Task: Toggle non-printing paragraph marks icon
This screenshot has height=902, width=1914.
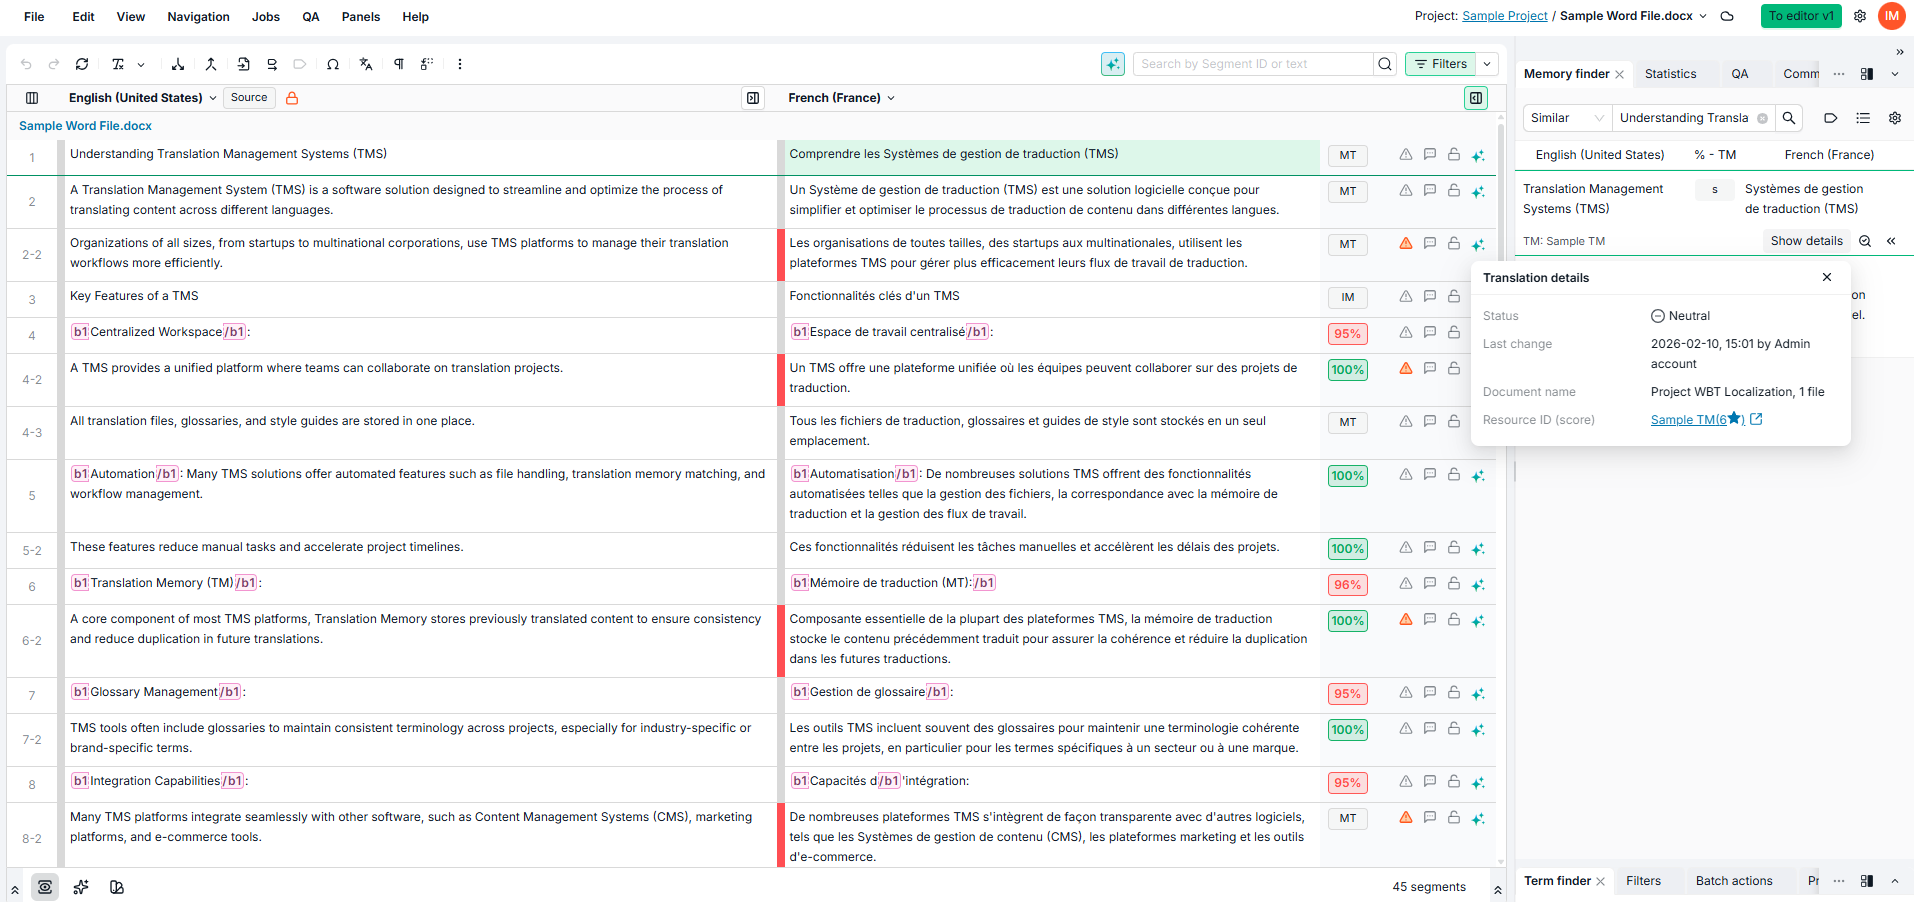Action: pyautogui.click(x=399, y=64)
